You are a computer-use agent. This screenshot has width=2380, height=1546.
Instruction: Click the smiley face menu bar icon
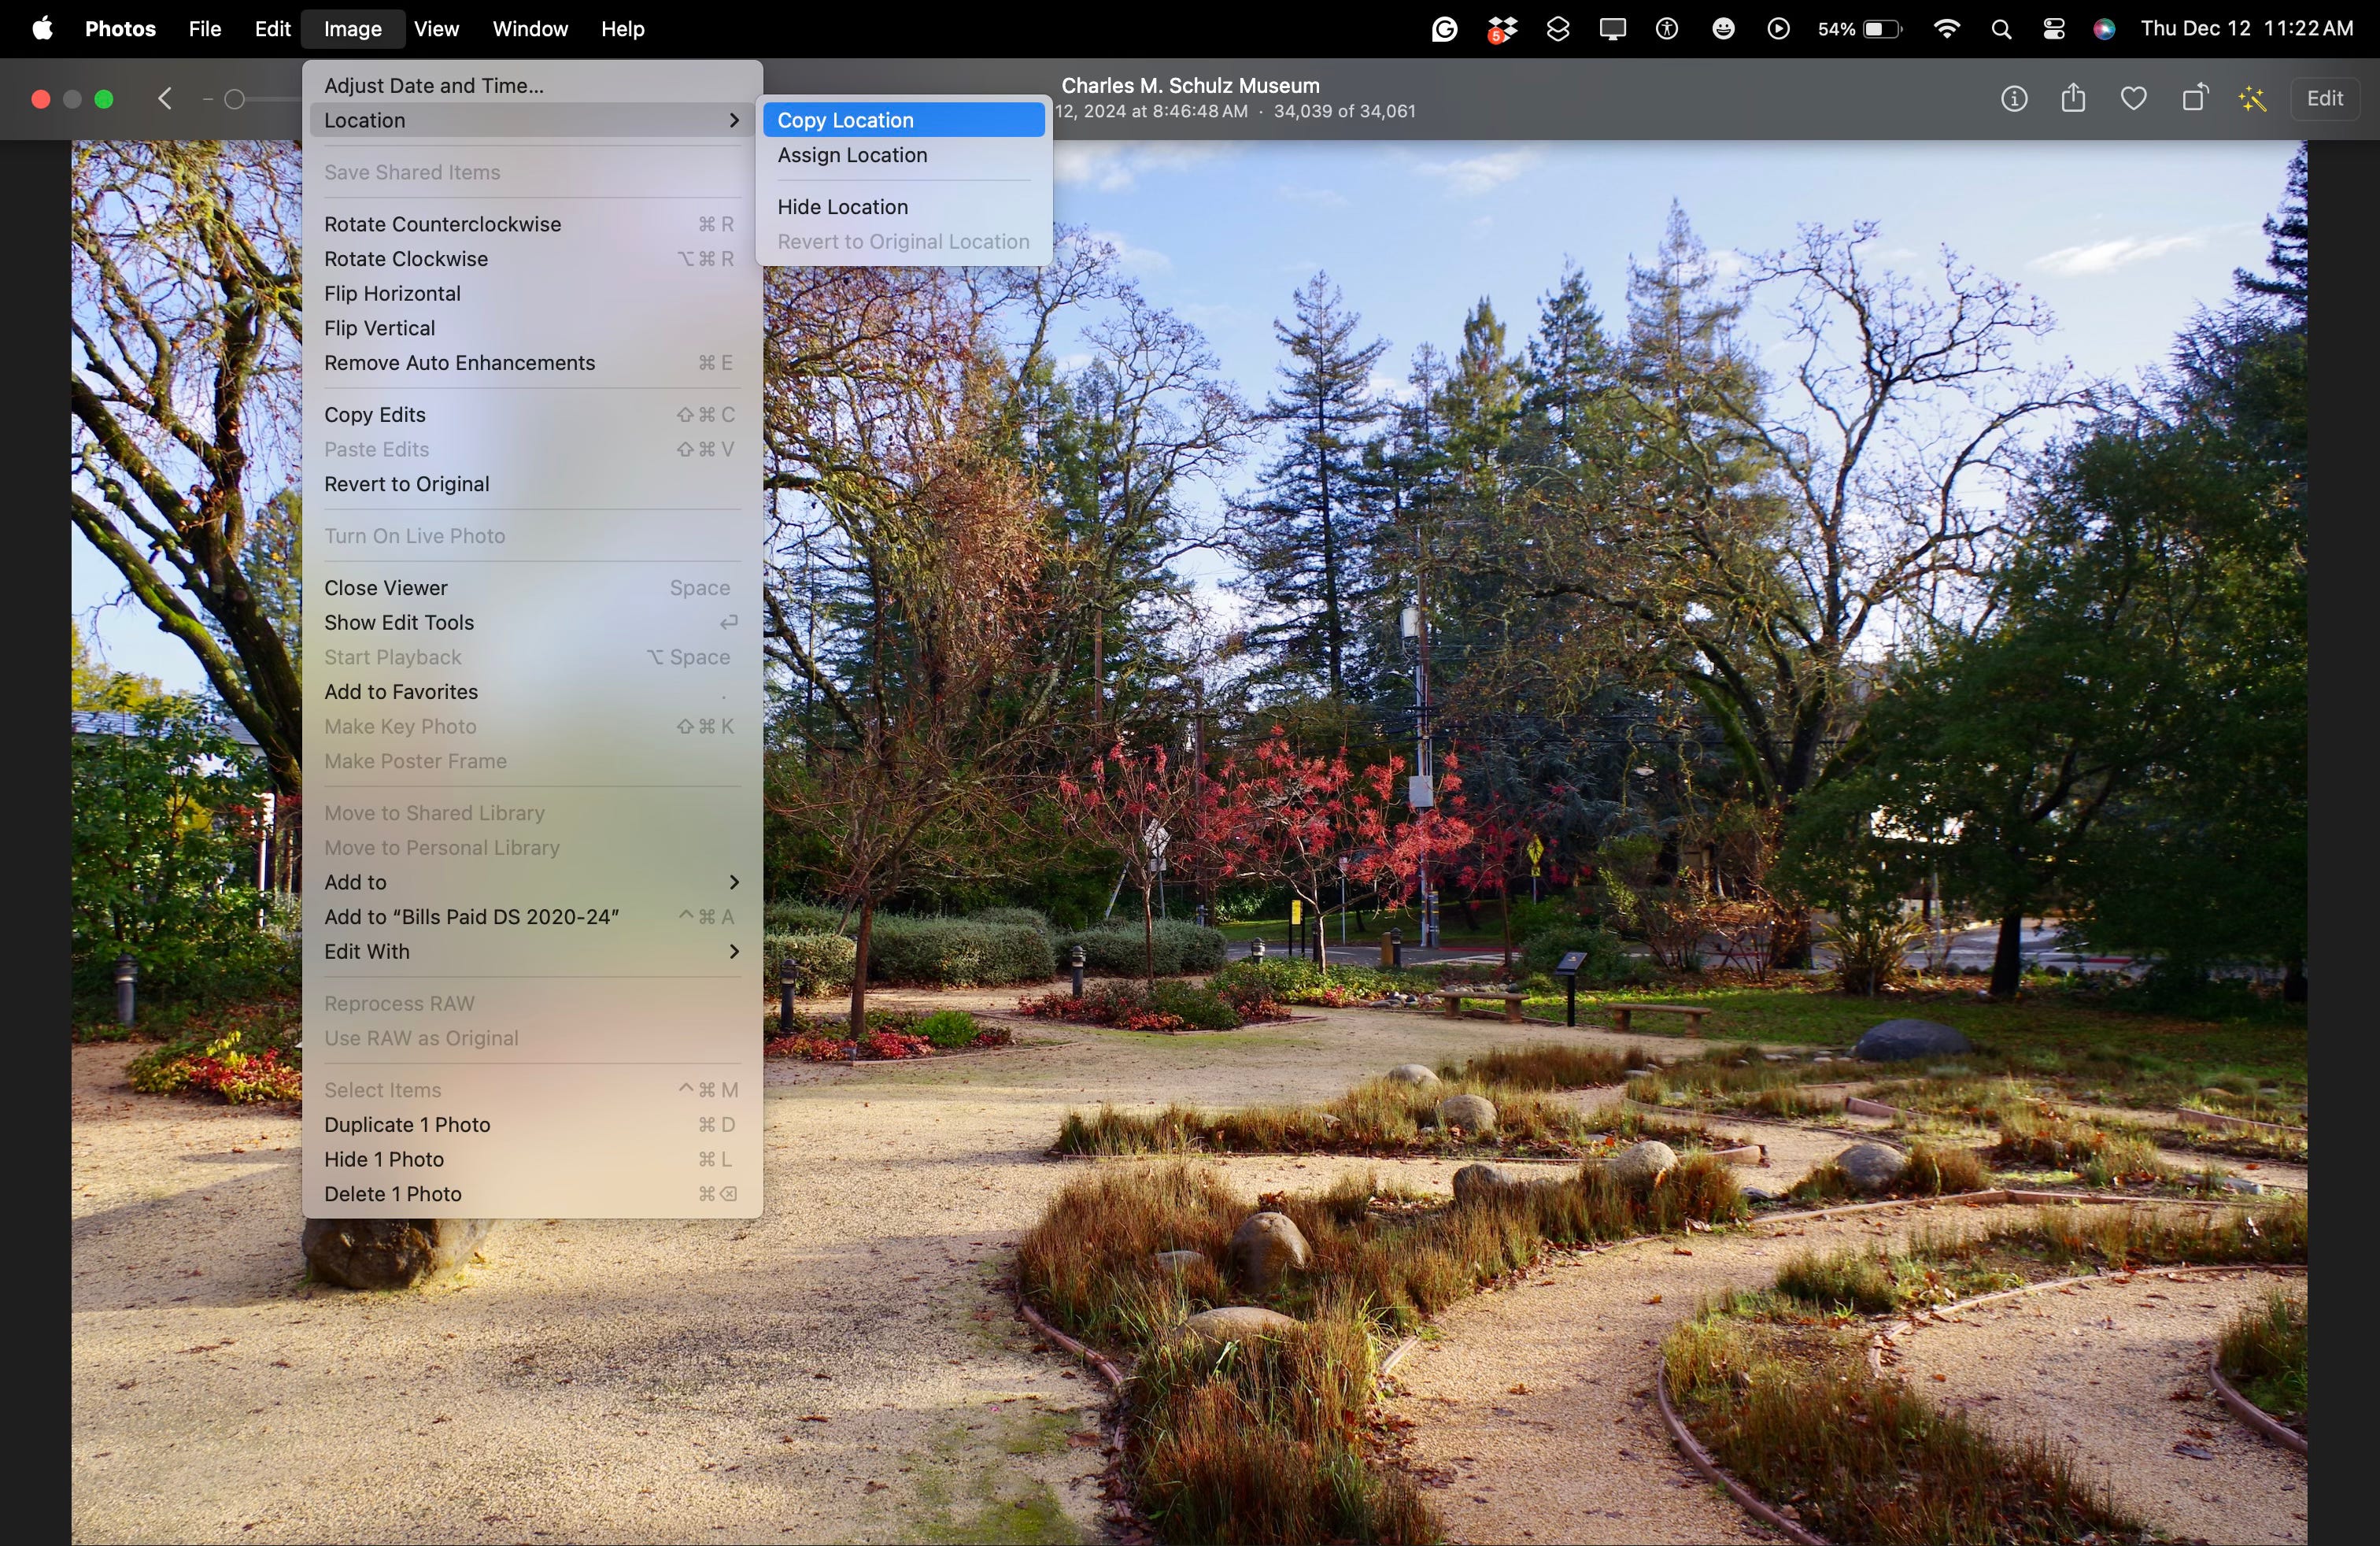[1723, 29]
